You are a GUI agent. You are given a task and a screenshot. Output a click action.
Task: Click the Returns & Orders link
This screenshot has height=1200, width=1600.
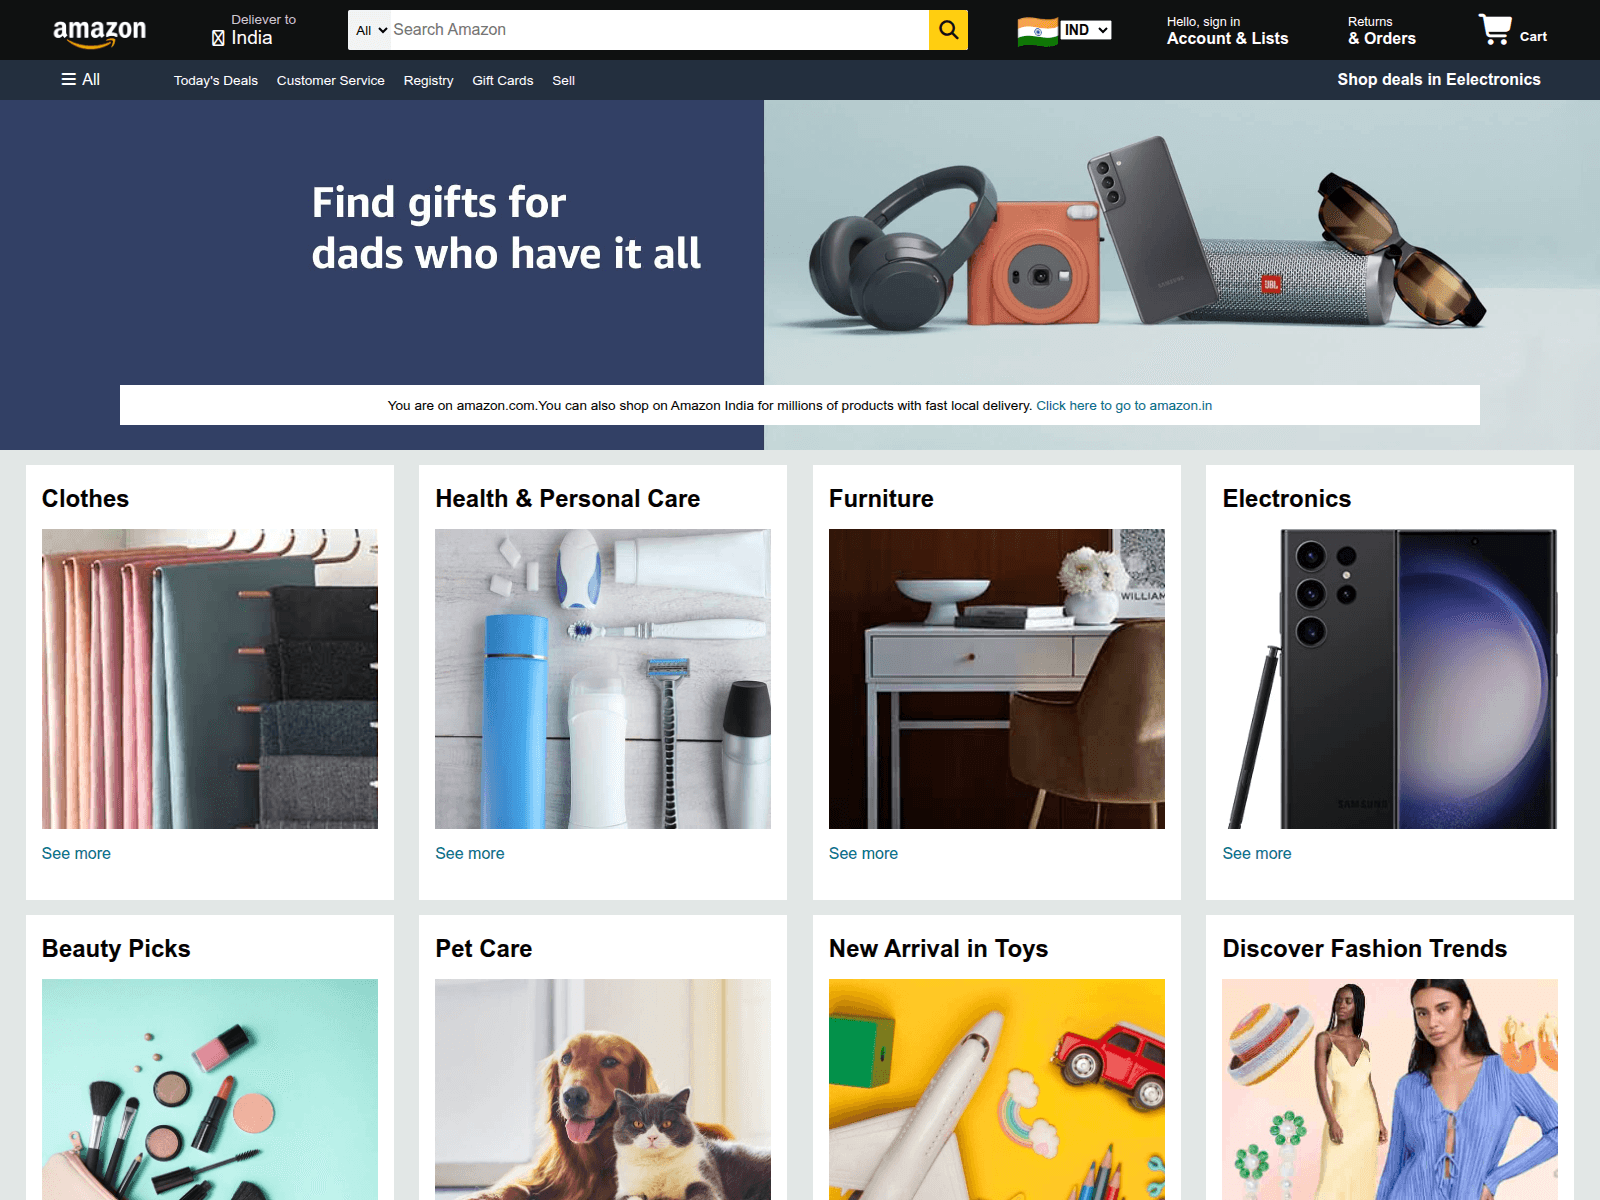[x=1381, y=31]
